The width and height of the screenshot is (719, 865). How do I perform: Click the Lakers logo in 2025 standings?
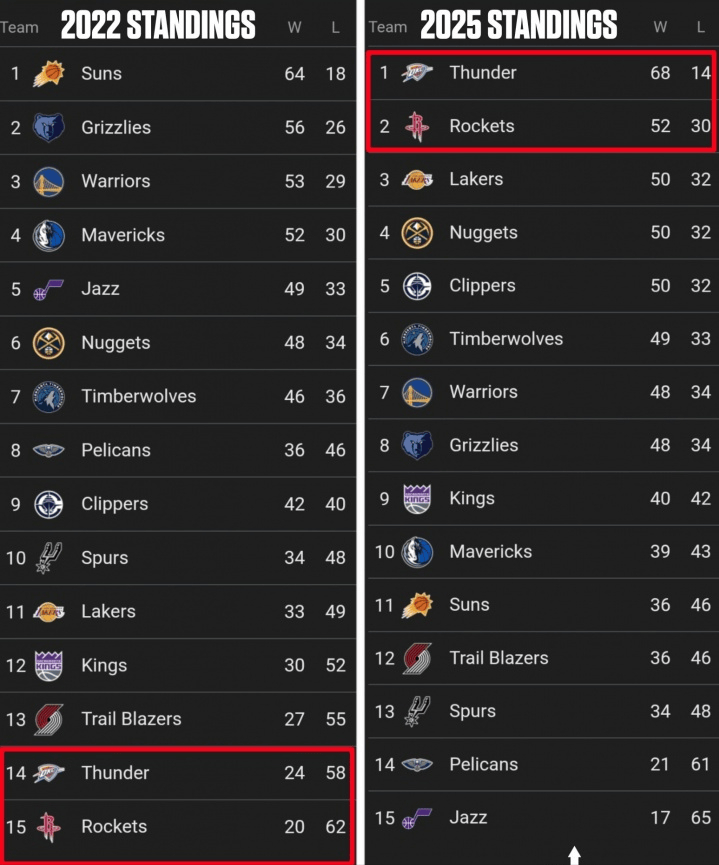(x=416, y=180)
